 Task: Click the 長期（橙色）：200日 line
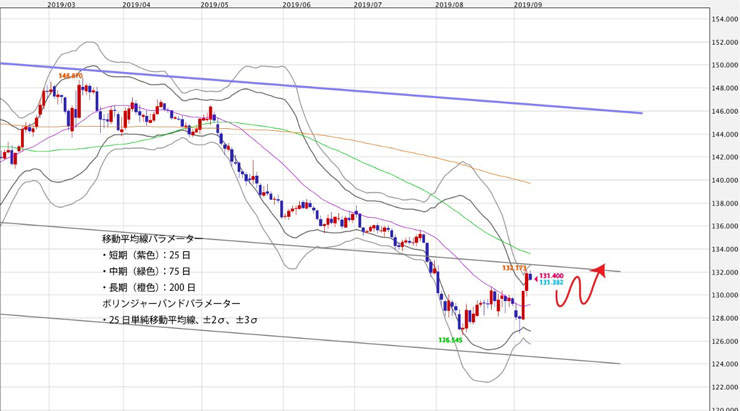point(149,287)
